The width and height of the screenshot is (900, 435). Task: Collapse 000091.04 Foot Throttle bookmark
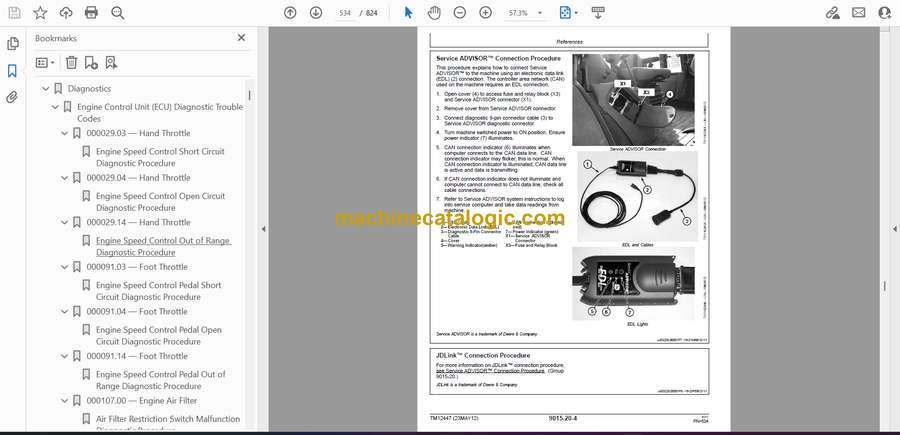[x=65, y=312]
